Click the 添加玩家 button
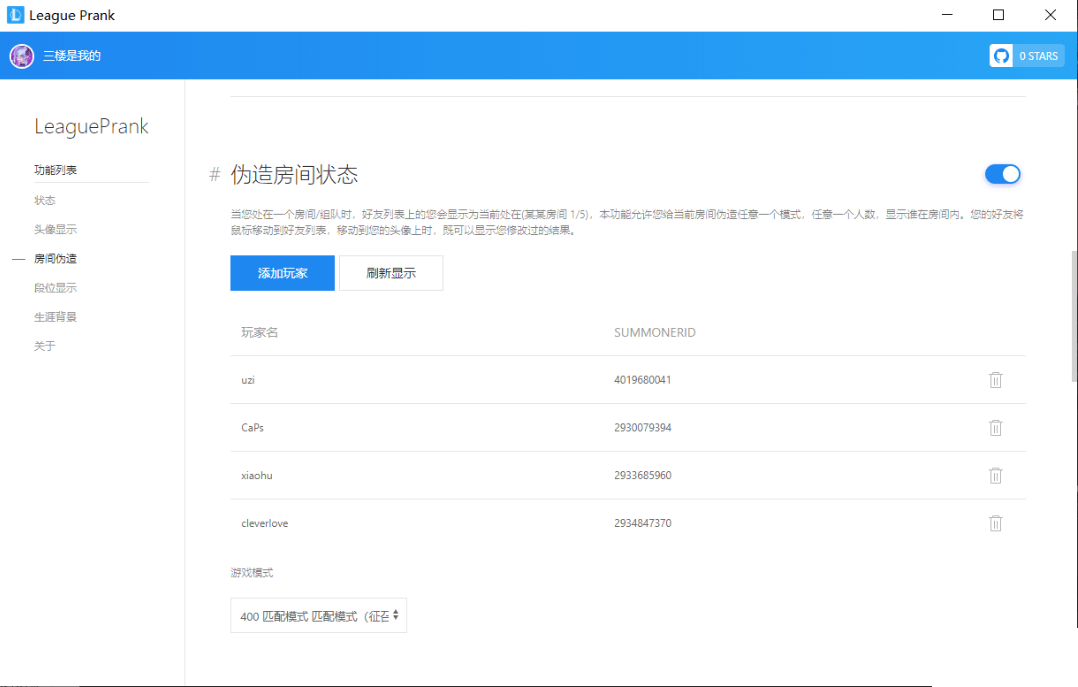1078x687 pixels. click(x=283, y=273)
